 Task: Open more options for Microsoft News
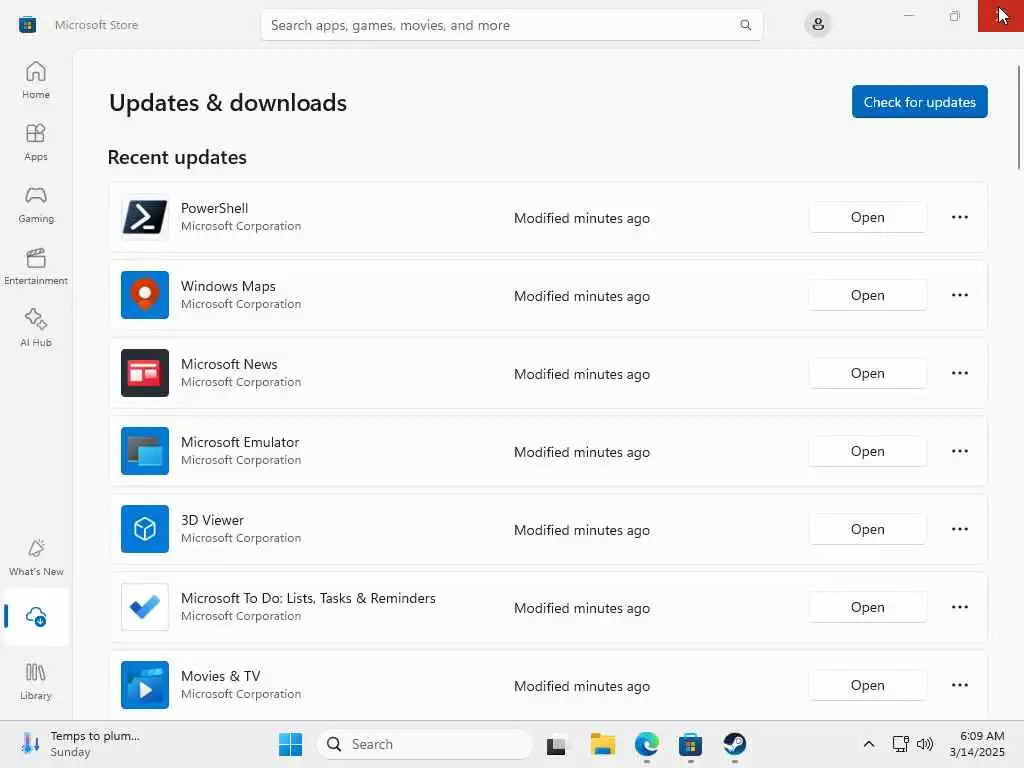[960, 373]
